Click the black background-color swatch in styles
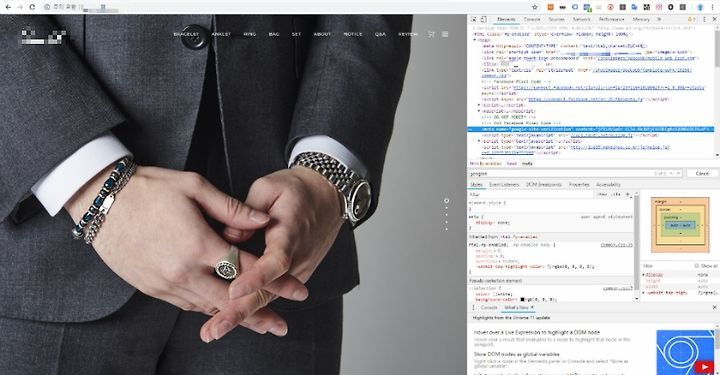This screenshot has height=375, width=720. point(523,300)
